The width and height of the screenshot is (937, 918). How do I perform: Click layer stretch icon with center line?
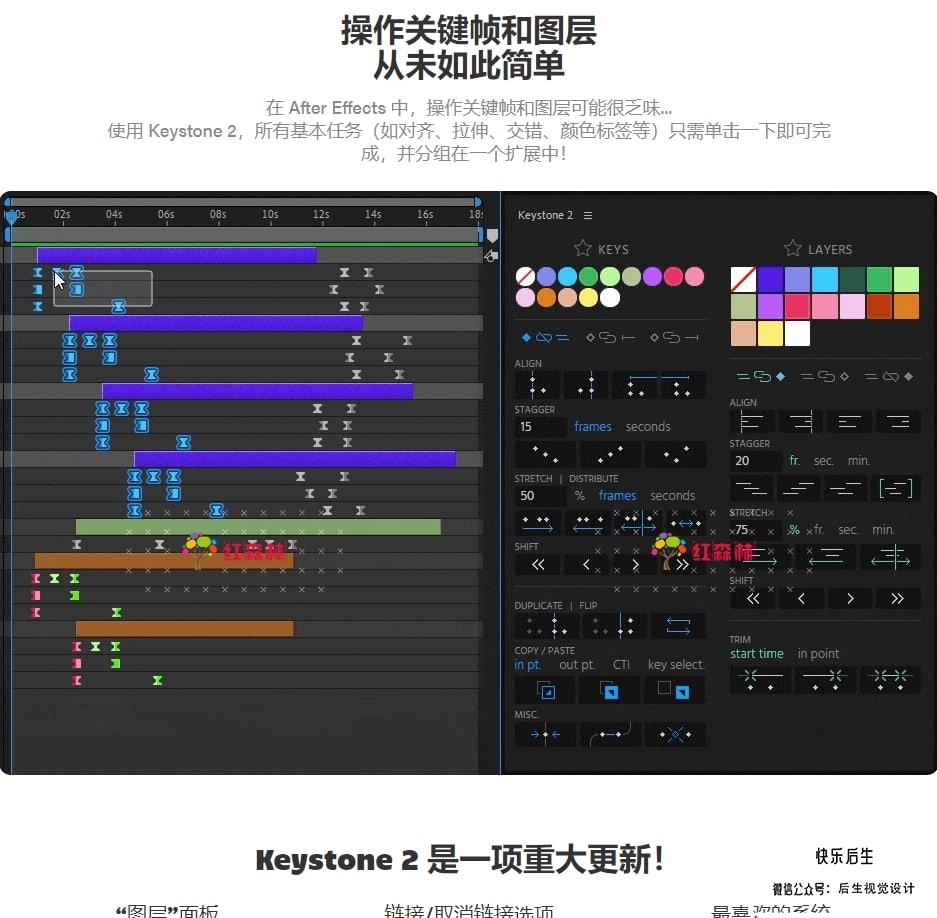890,558
